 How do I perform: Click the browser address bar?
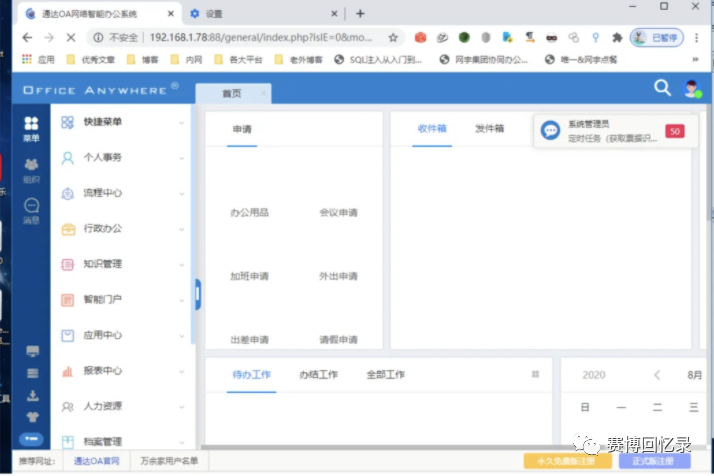[x=244, y=37]
